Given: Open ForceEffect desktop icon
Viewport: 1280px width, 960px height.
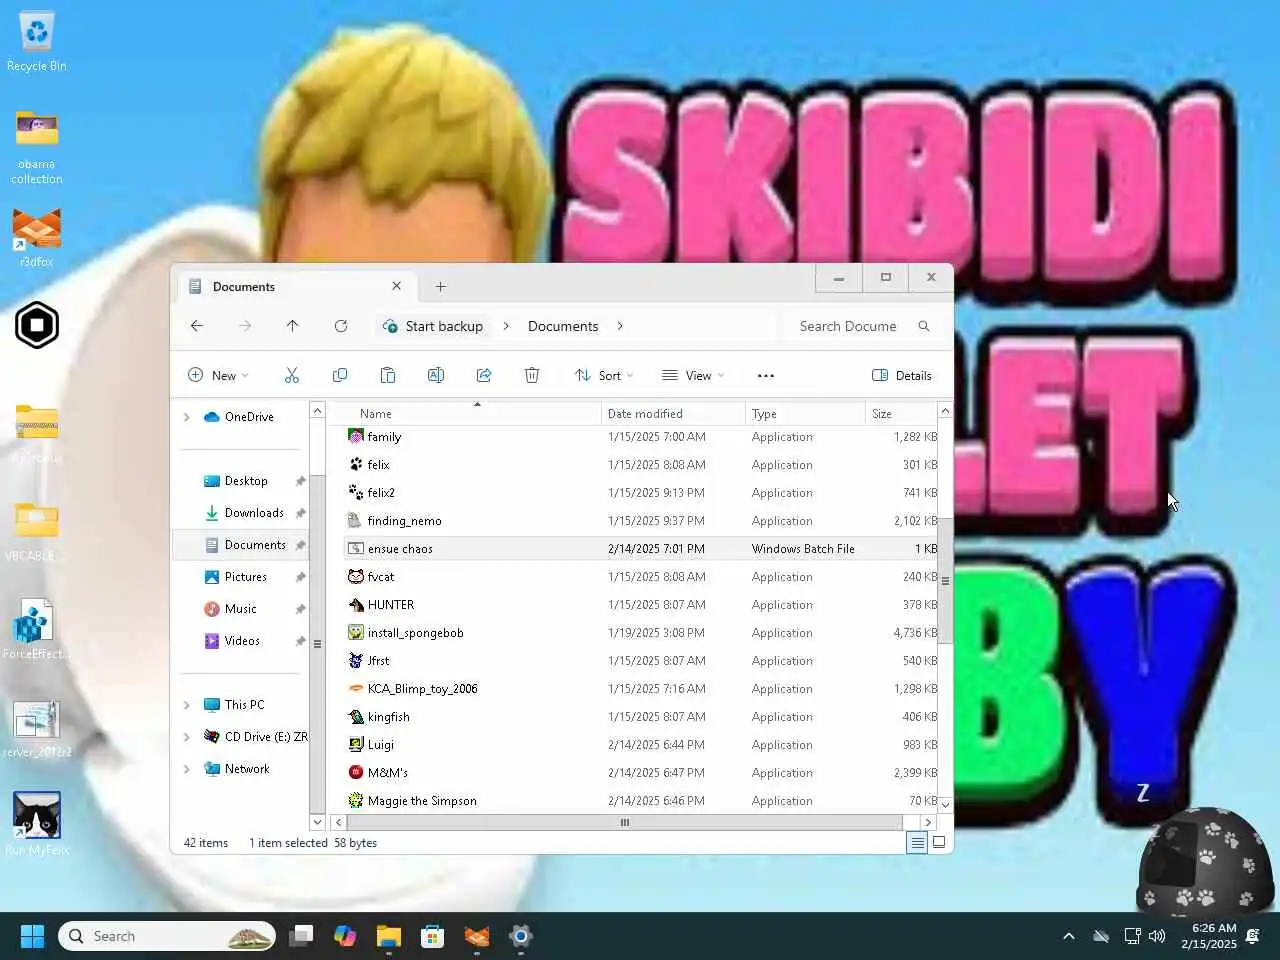Looking at the screenshot, I should coord(35,630).
